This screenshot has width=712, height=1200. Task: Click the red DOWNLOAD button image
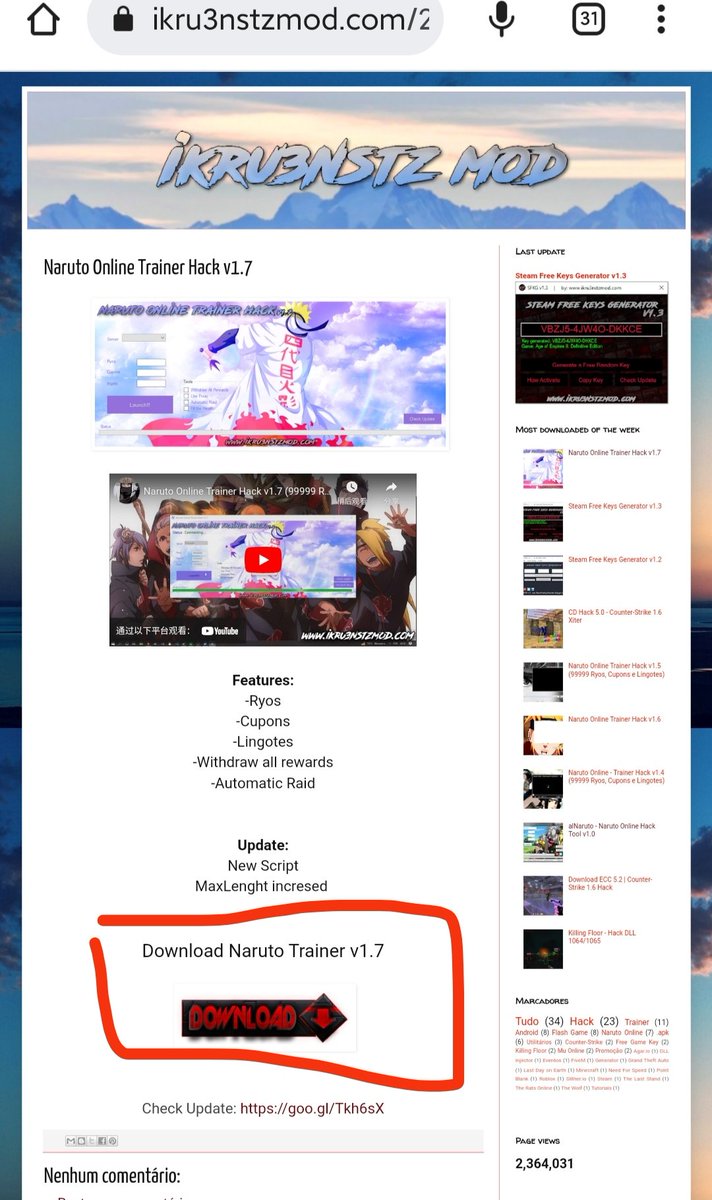[x=264, y=1018]
